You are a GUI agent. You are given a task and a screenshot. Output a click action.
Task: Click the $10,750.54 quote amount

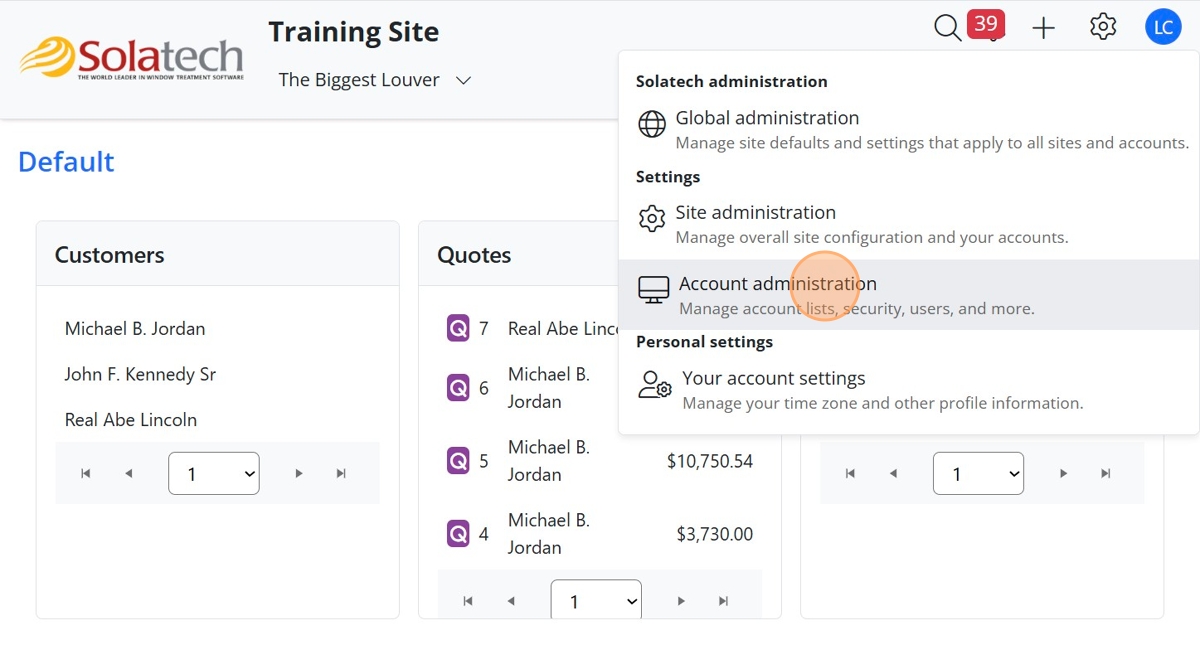coord(710,461)
